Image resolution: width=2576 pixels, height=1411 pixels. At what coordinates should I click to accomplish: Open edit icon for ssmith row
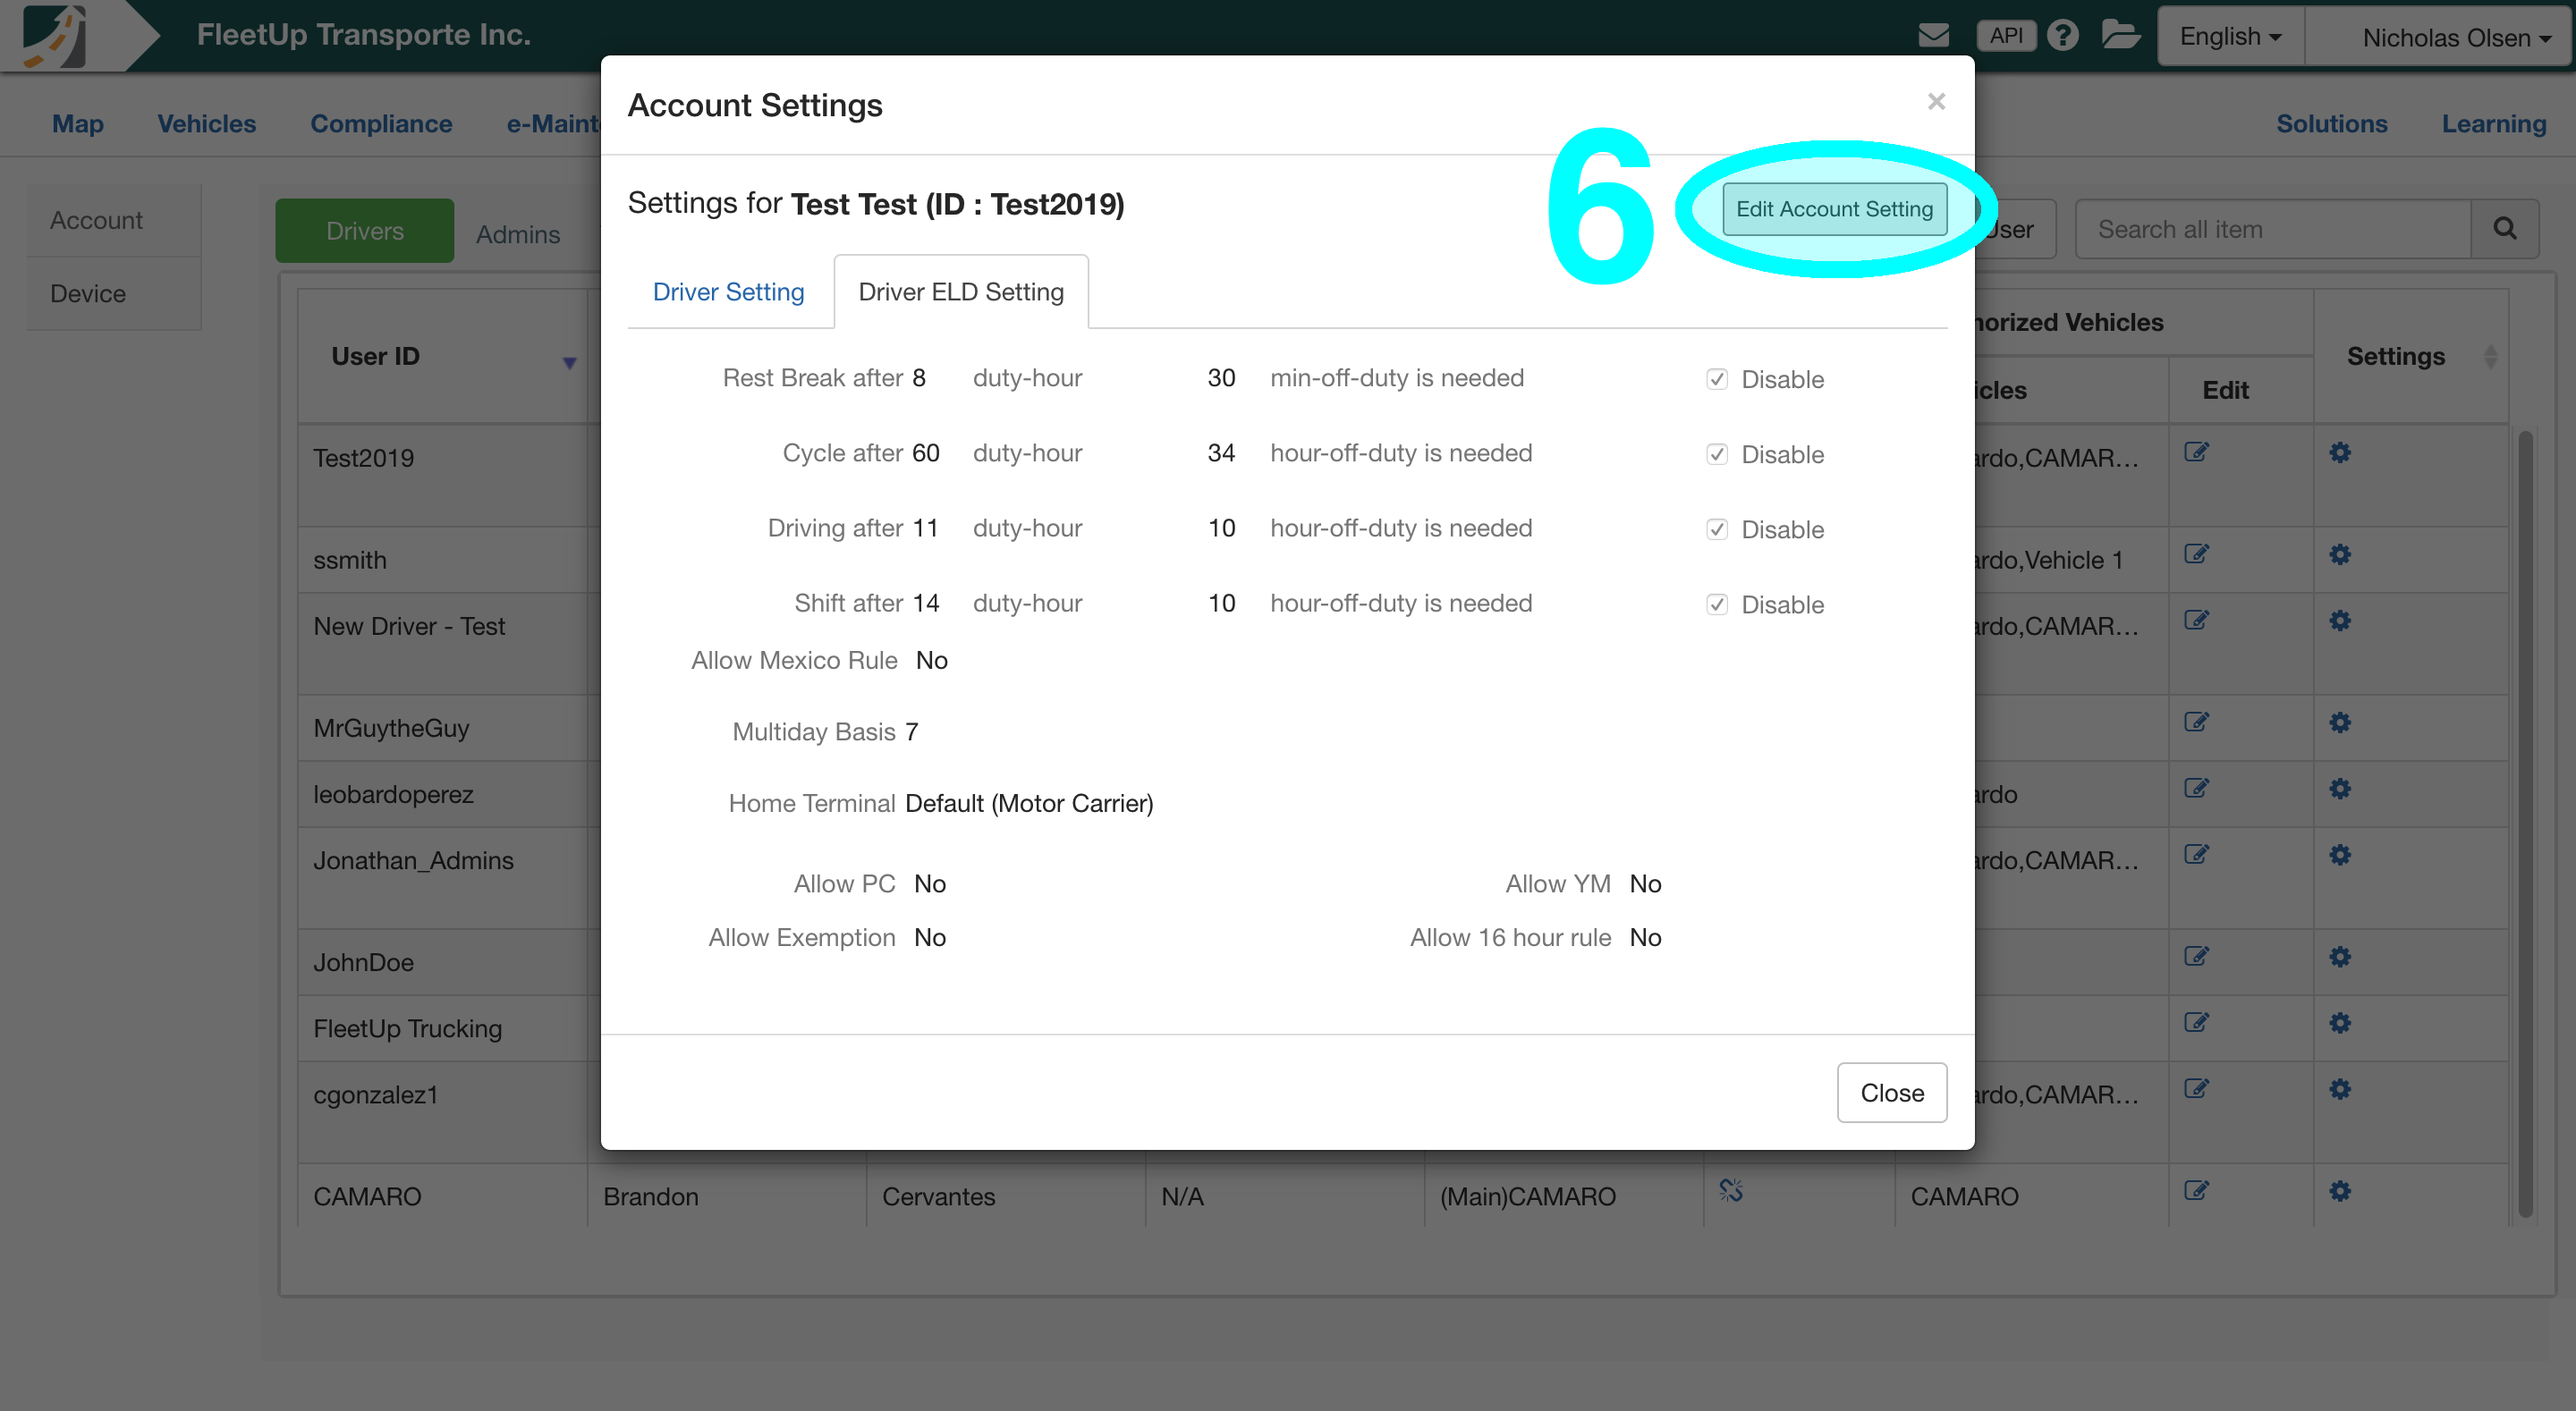(2196, 554)
